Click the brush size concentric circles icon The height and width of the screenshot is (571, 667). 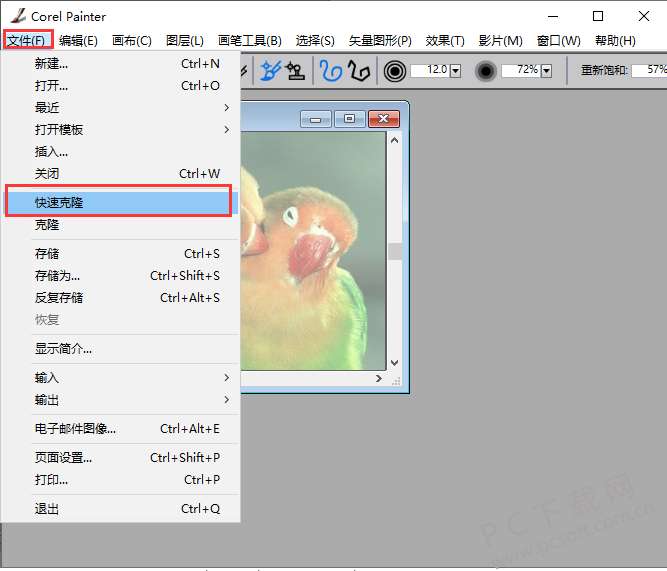coord(395,71)
